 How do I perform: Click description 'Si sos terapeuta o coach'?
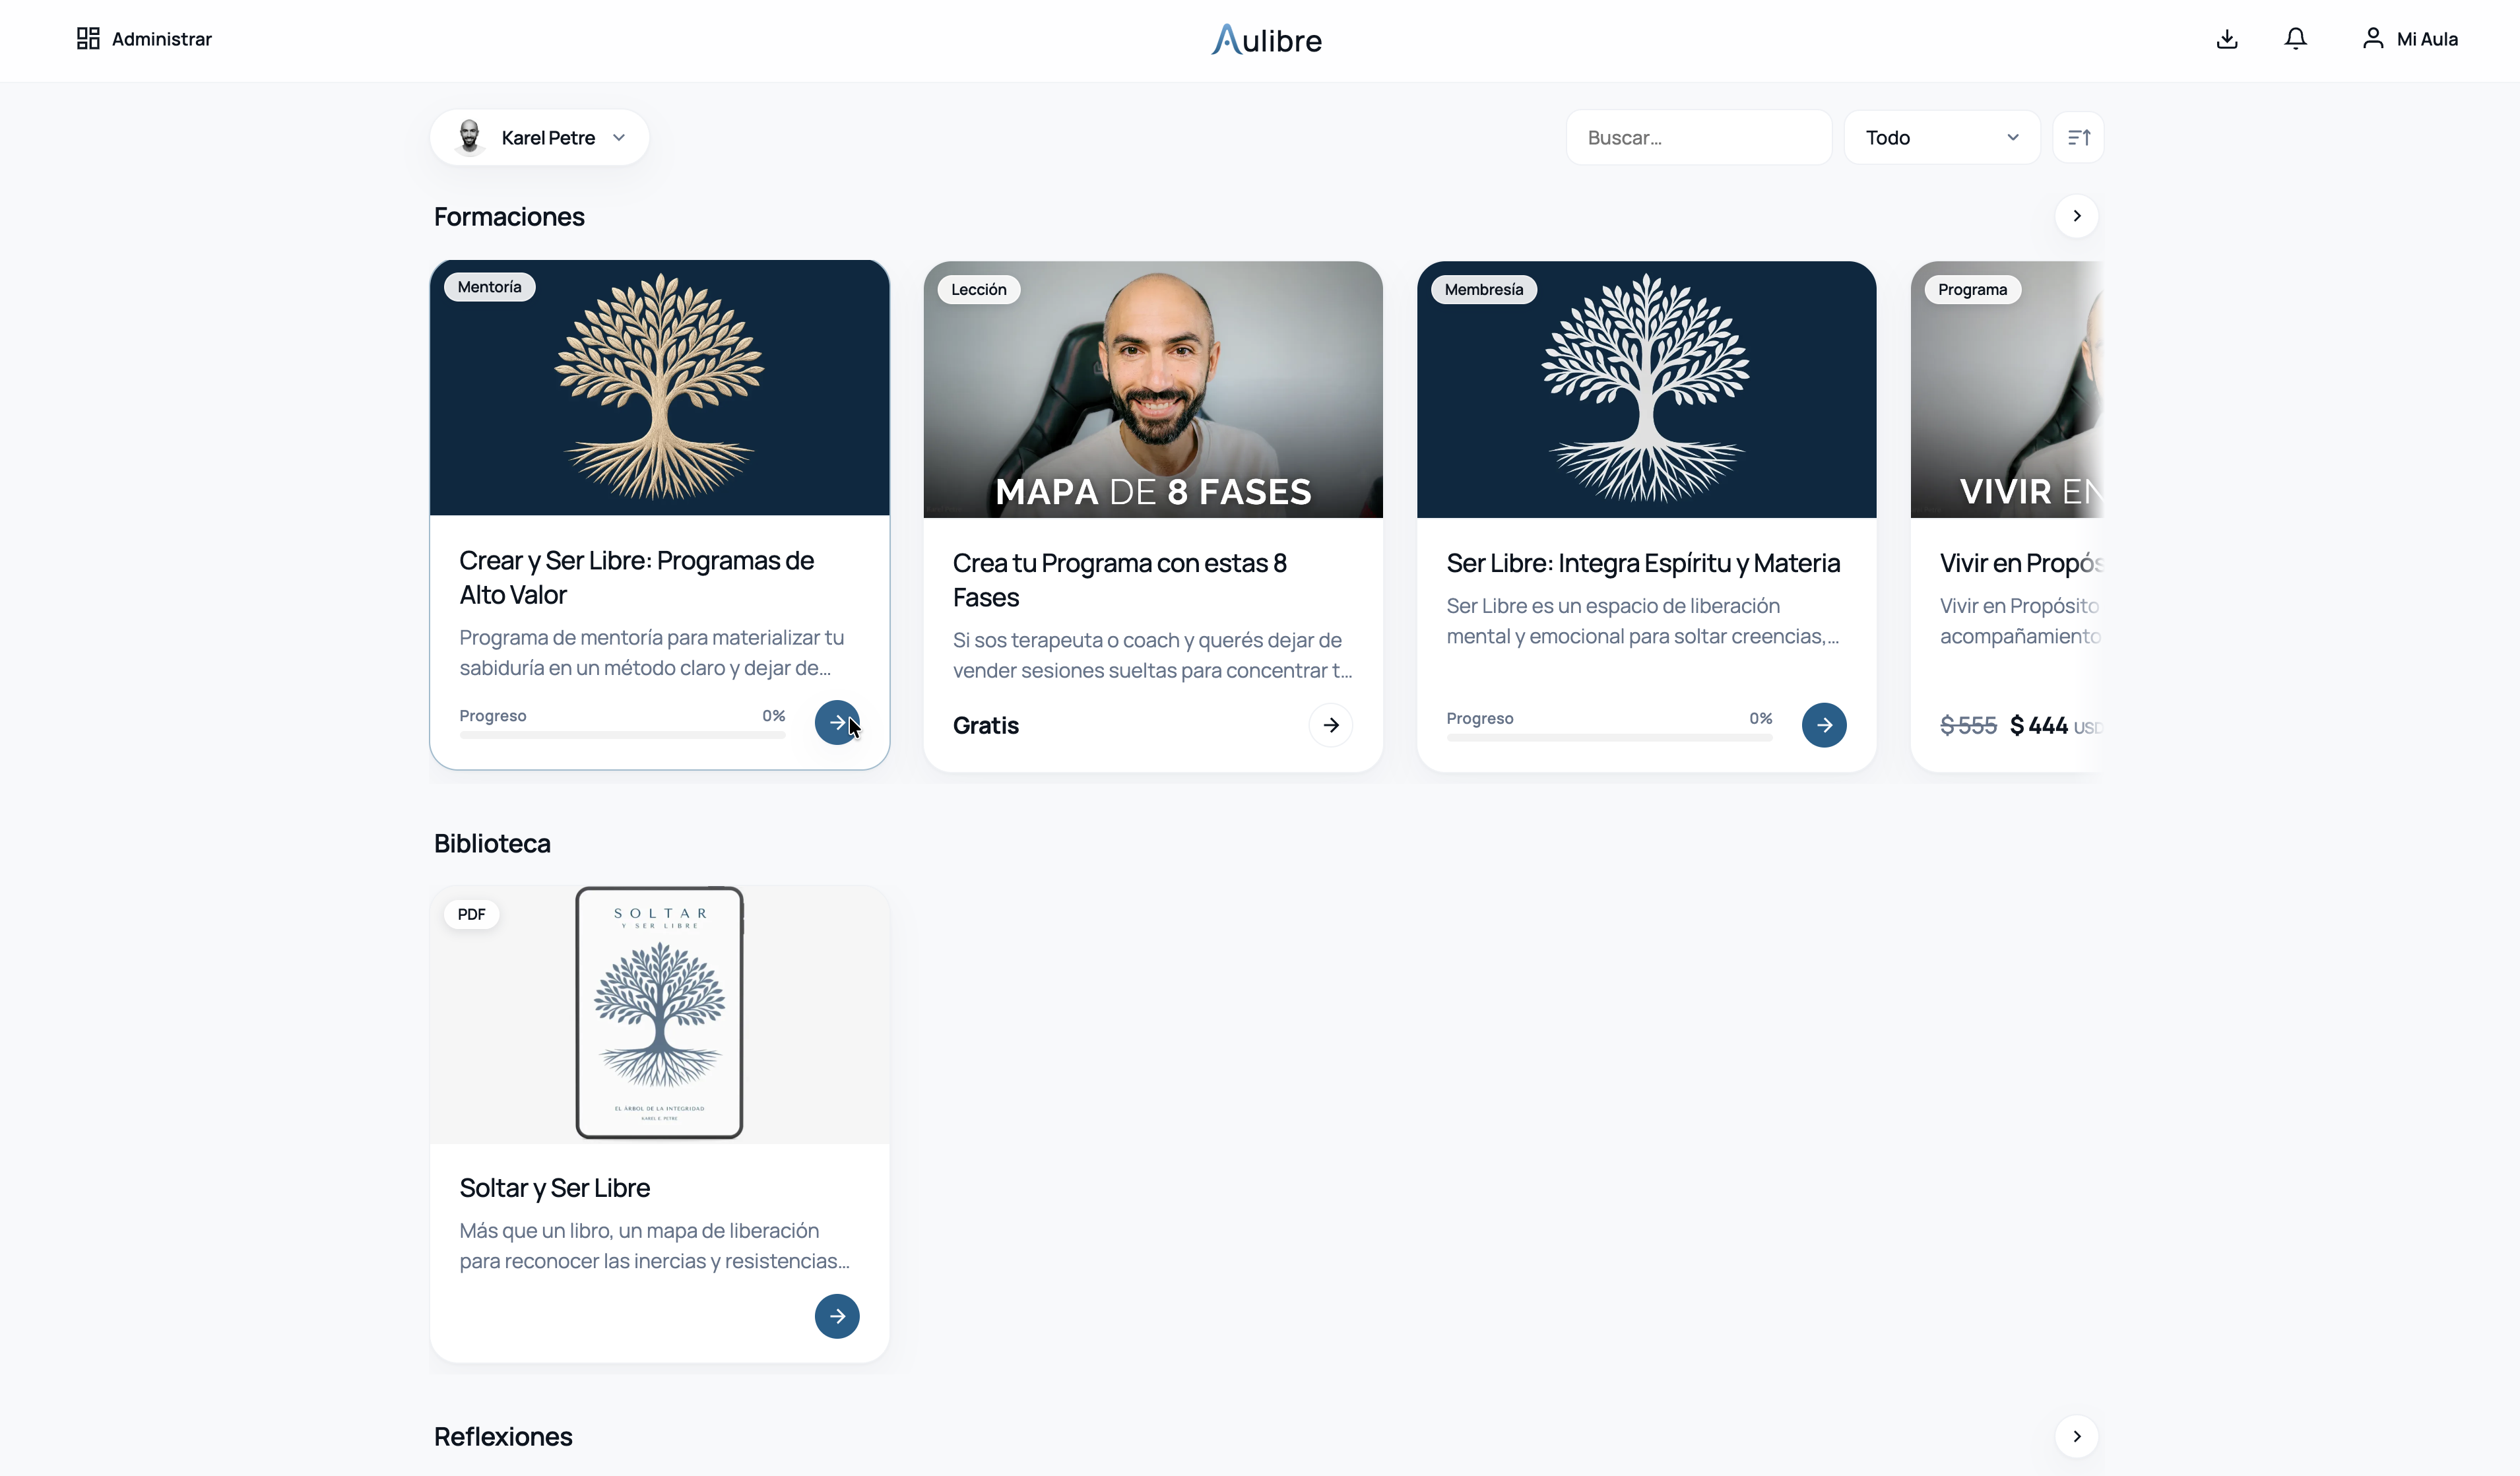tap(1152, 655)
